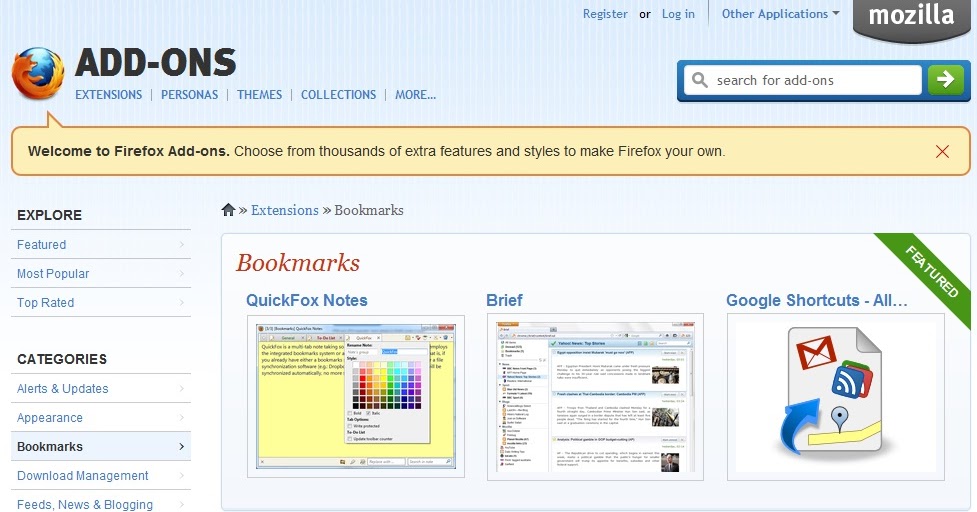Open the Other Applications dropdown
The width and height of the screenshot is (977, 512).
pyautogui.click(x=780, y=14)
